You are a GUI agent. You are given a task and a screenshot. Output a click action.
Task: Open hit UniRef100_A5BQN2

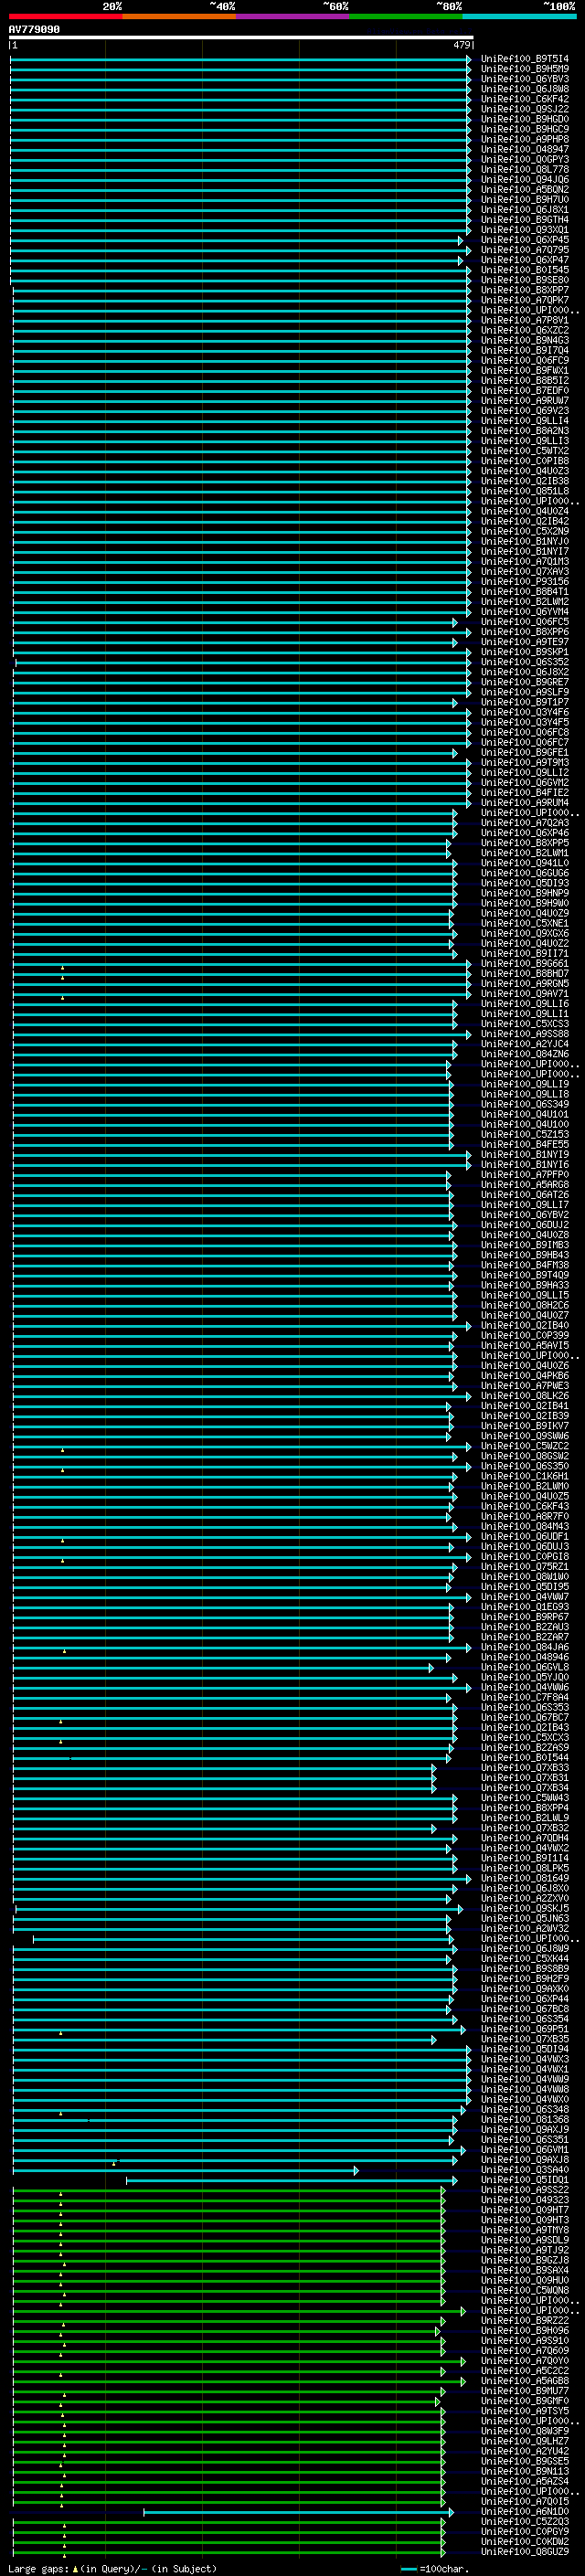tap(524, 190)
